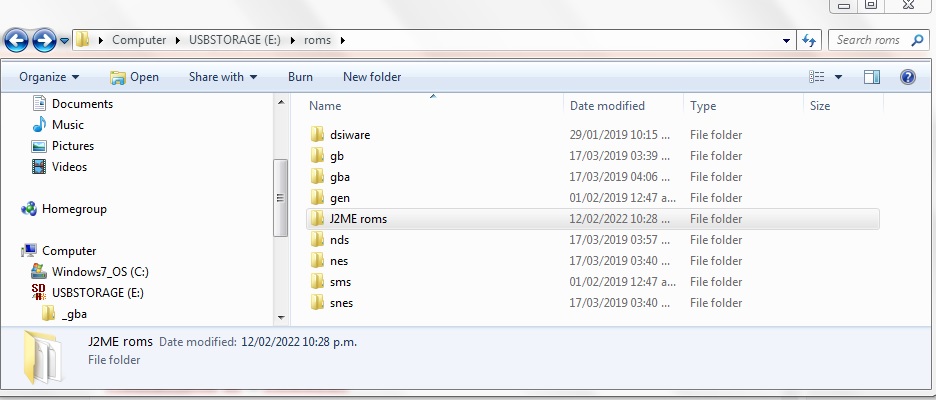Click Open in the toolbar
The image size is (936, 400).
[x=134, y=76]
